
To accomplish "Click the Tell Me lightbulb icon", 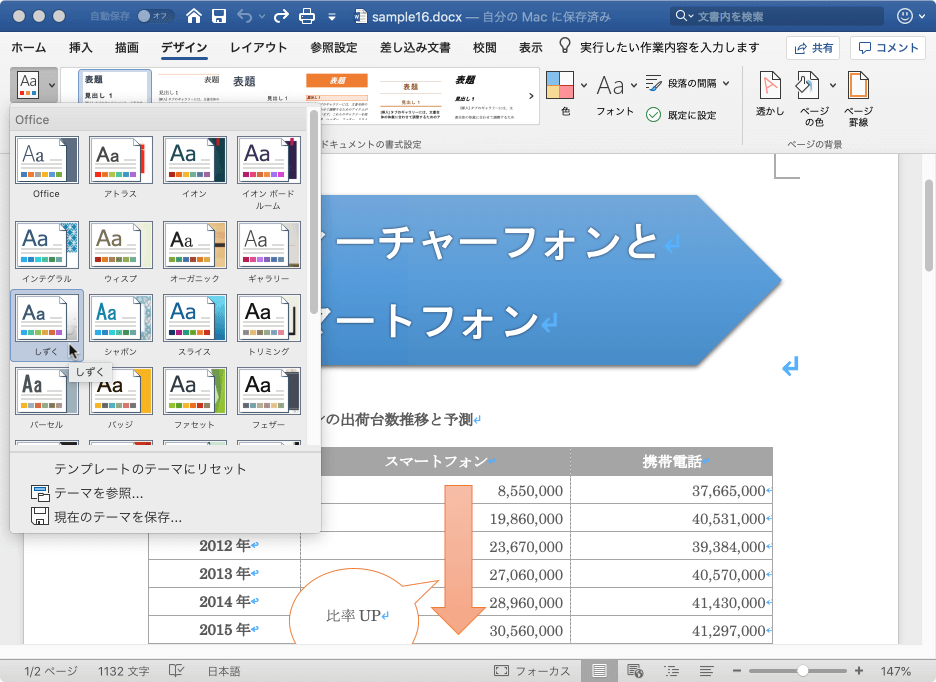I will tap(564, 46).
